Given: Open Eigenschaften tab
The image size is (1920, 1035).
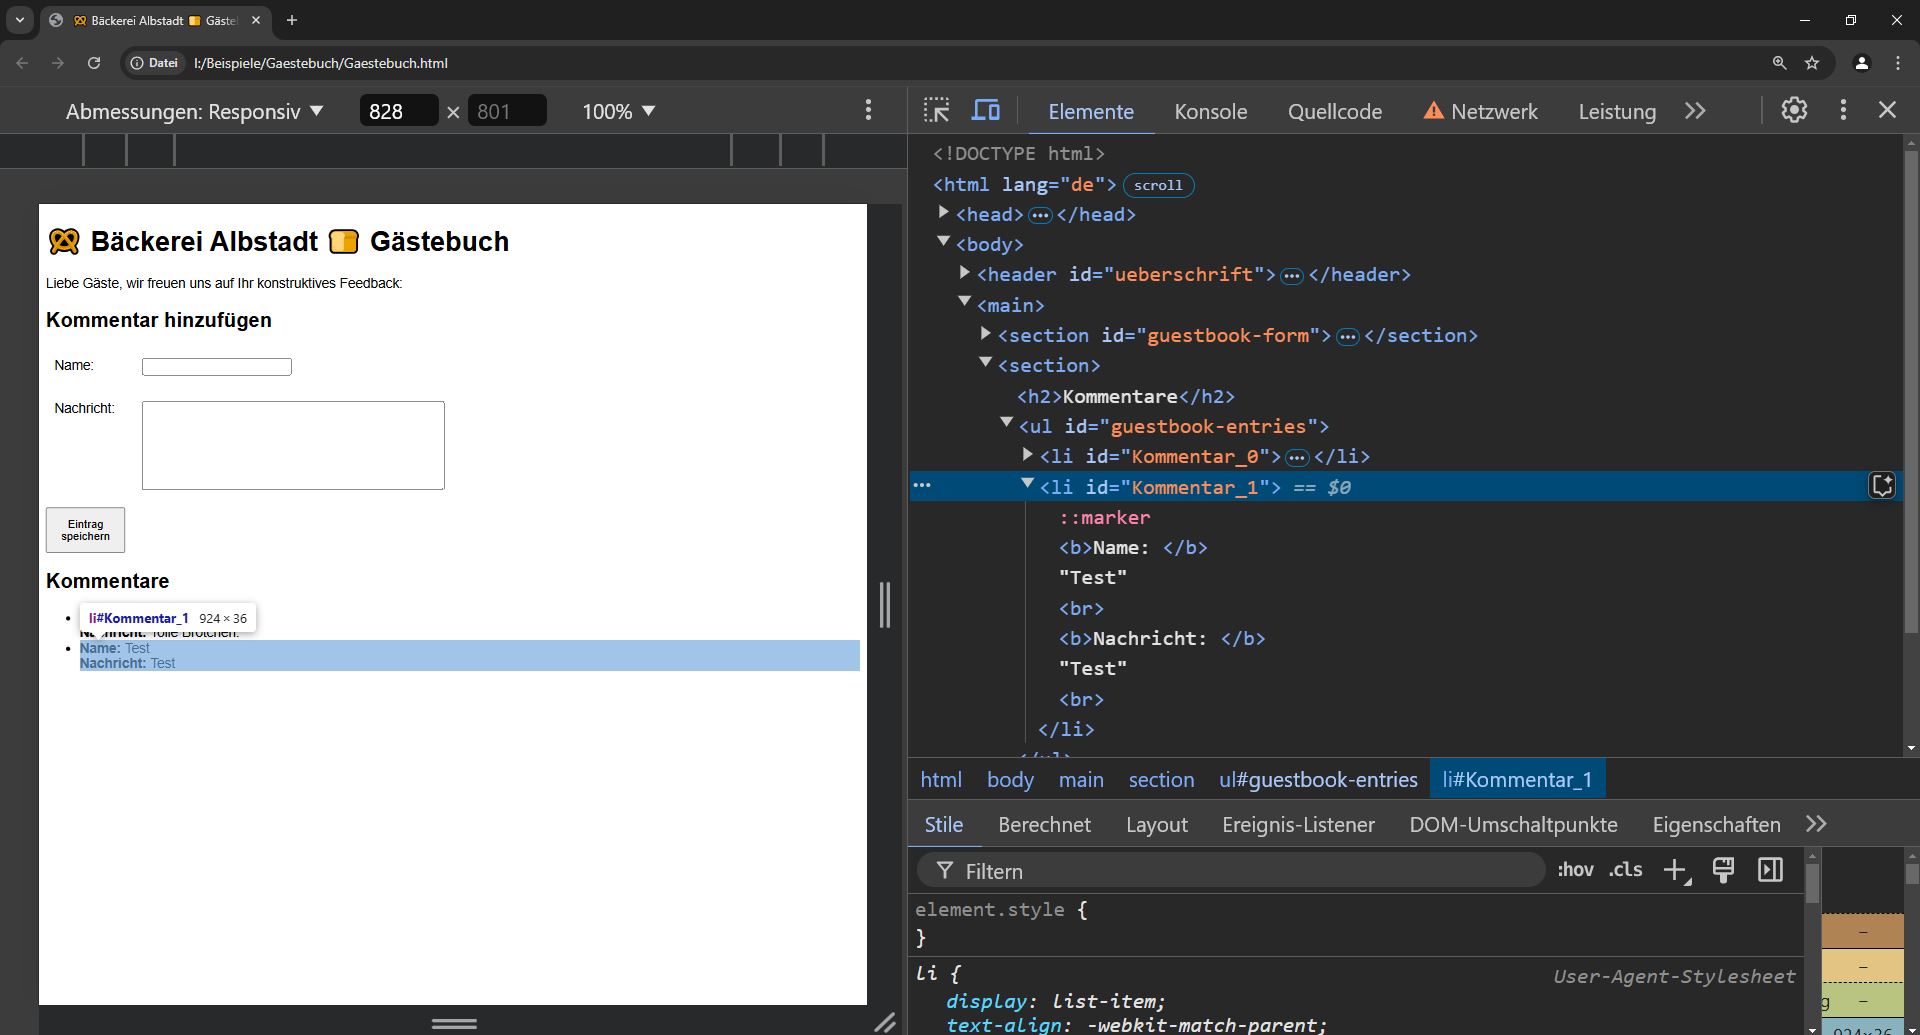Looking at the screenshot, I should coord(1716,824).
